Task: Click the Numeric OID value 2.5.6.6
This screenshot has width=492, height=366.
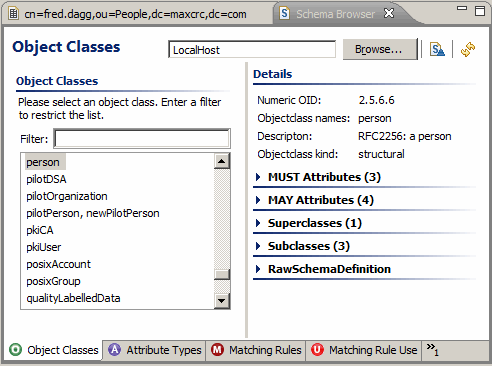Action: (376, 100)
